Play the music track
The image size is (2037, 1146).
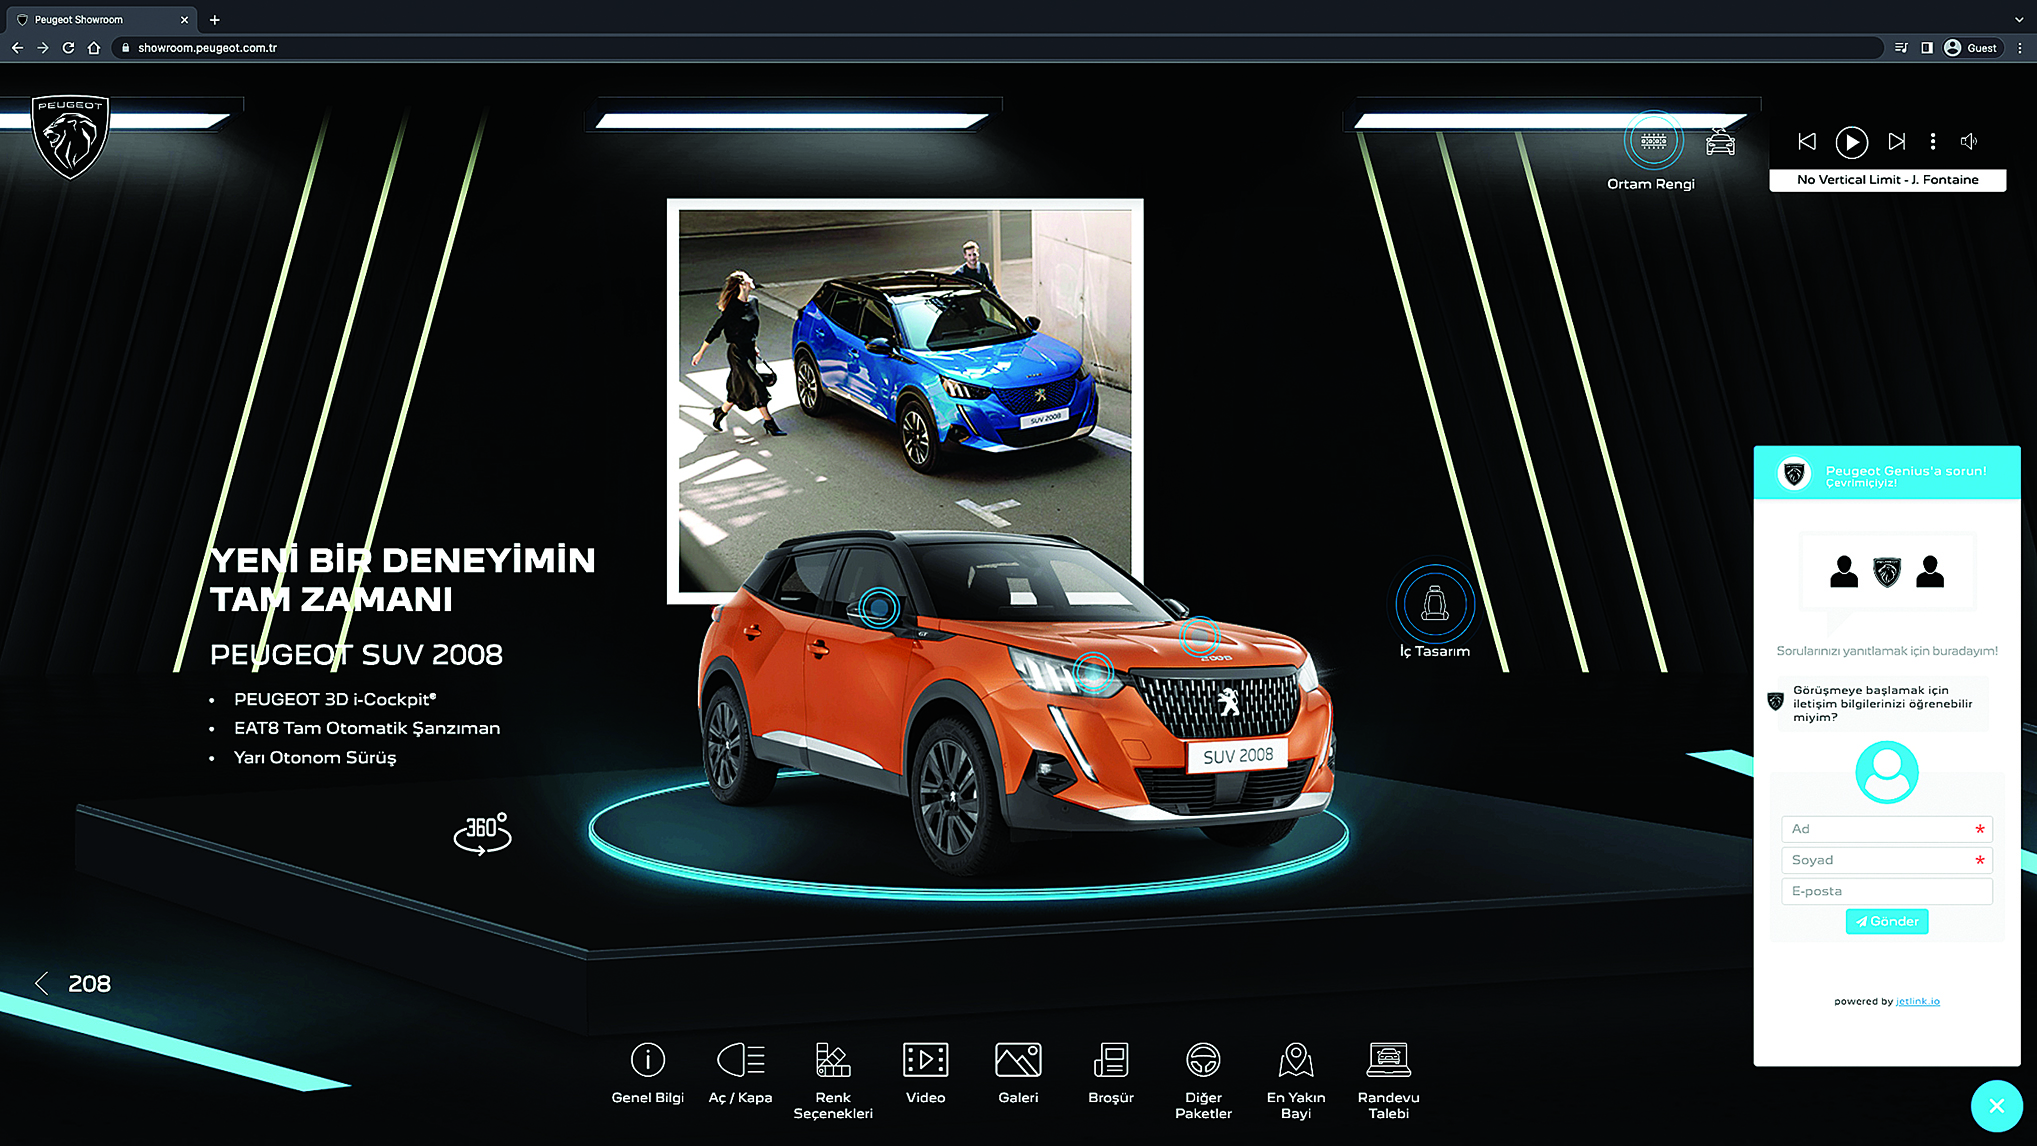click(x=1851, y=142)
